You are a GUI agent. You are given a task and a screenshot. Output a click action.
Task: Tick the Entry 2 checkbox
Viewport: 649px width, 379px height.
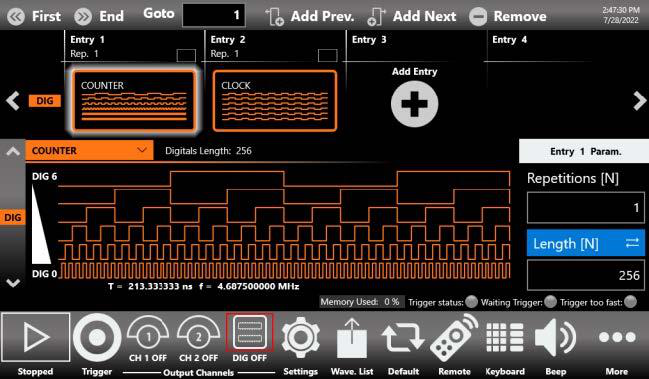327,55
